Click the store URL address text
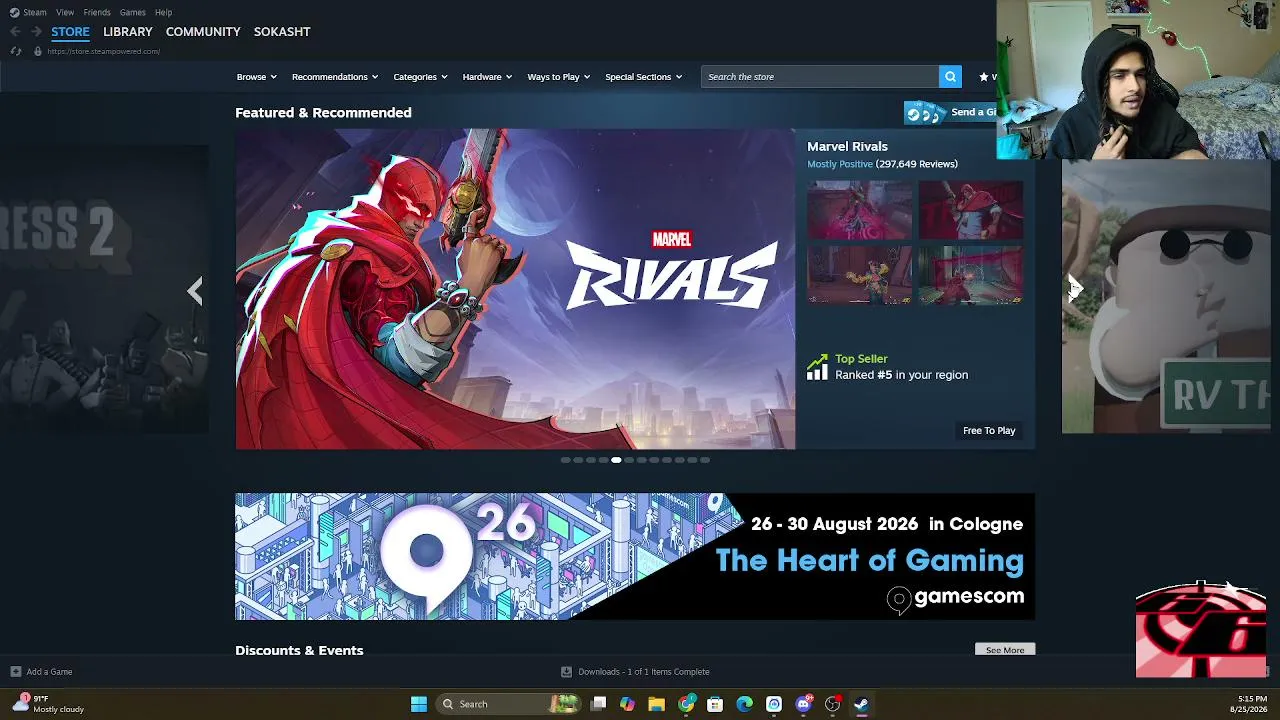Viewport: 1280px width, 720px height. [103, 51]
